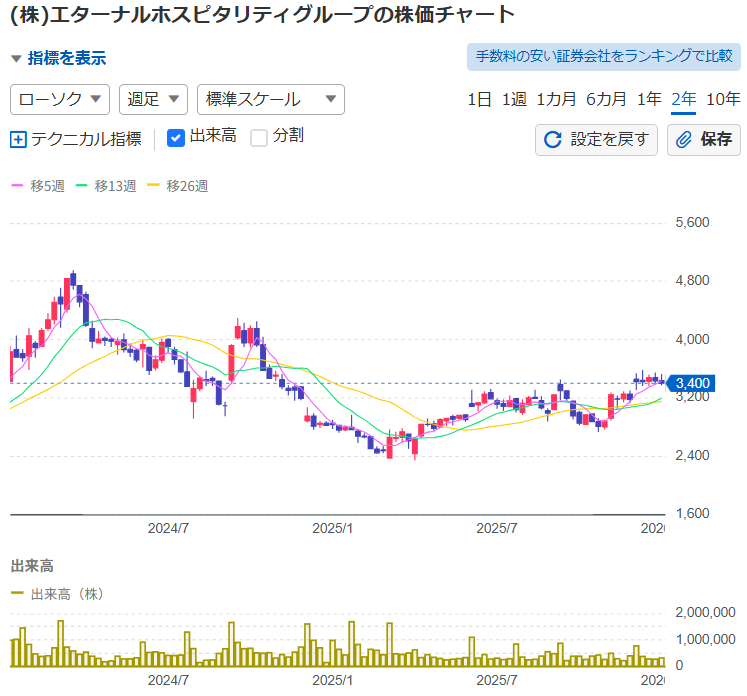Click the triangle icon beside 指標を表示

[x=16, y=59]
